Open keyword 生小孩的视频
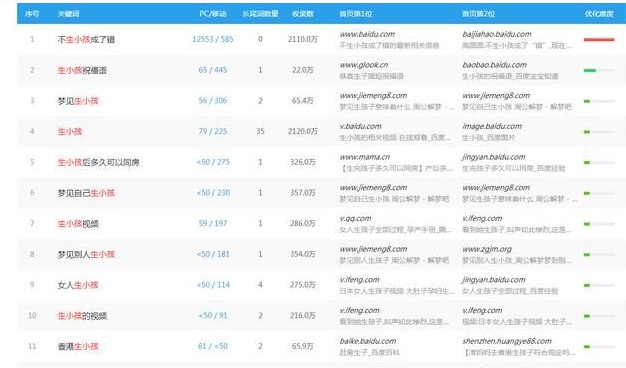 pos(82,316)
